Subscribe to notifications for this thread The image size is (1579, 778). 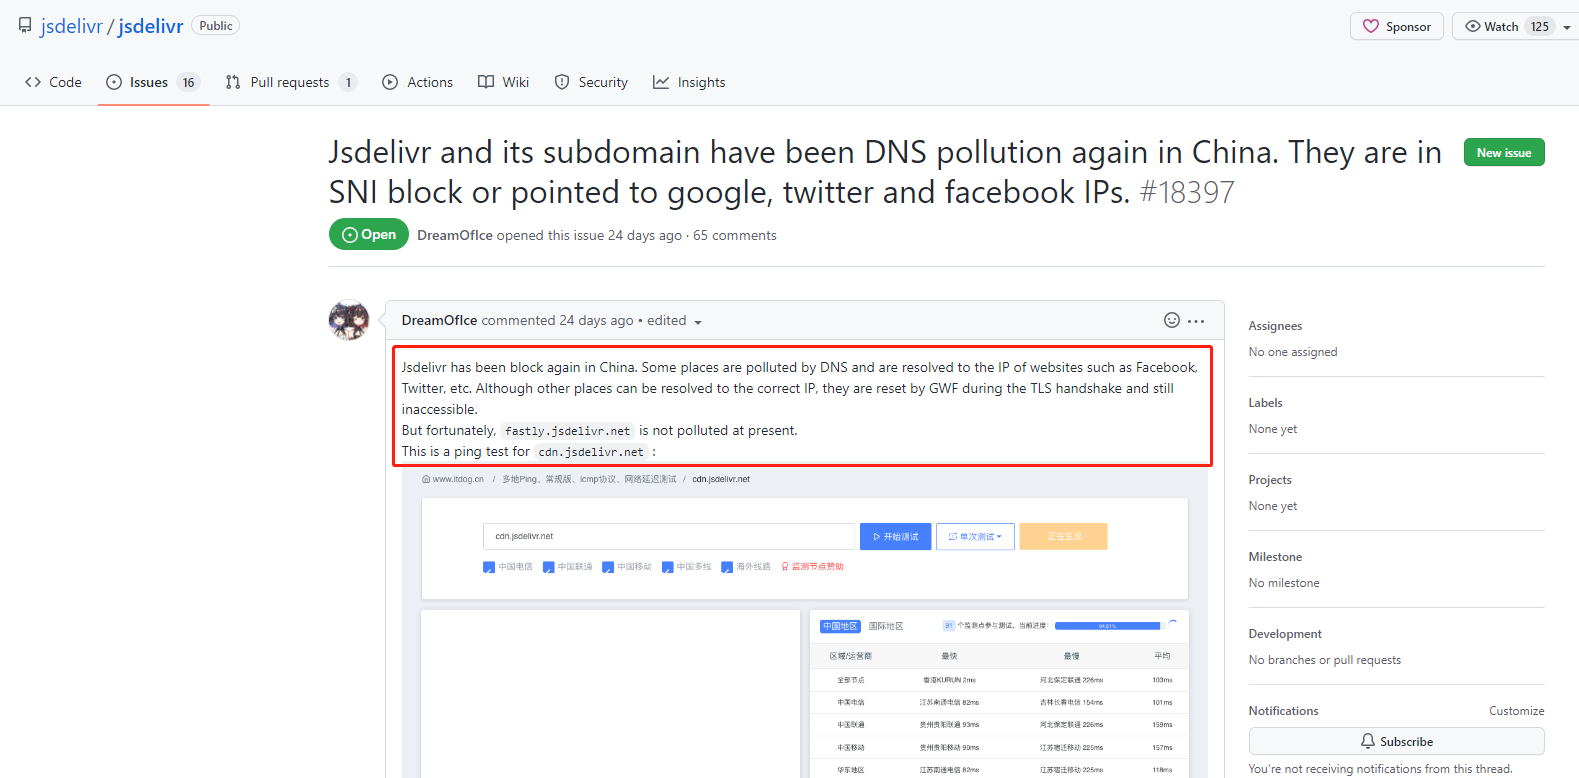(1396, 741)
